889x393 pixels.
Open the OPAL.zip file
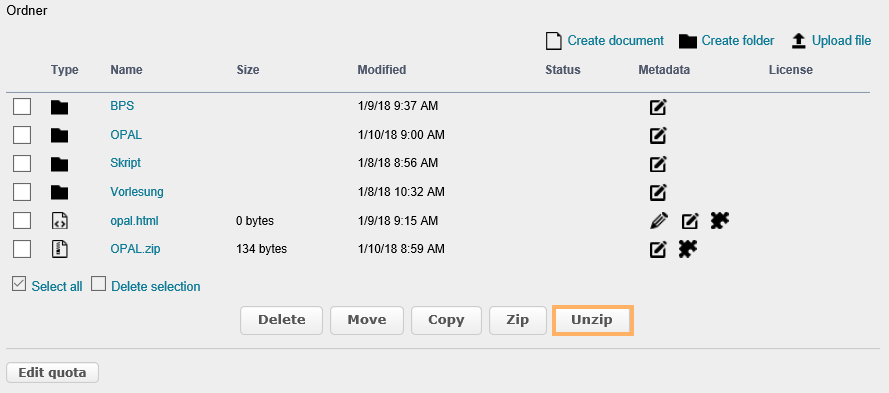[x=135, y=249]
